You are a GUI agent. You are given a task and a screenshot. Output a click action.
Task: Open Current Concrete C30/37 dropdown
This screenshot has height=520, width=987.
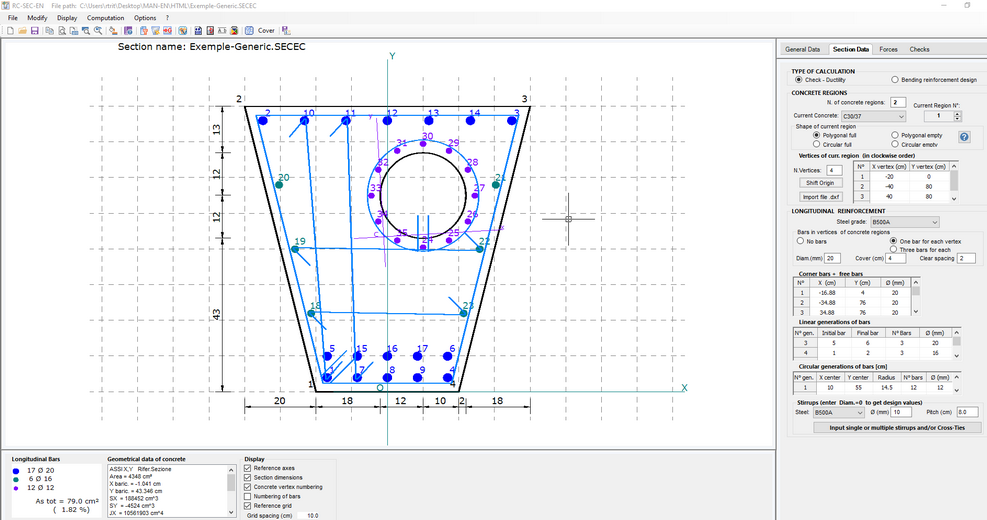(873, 116)
